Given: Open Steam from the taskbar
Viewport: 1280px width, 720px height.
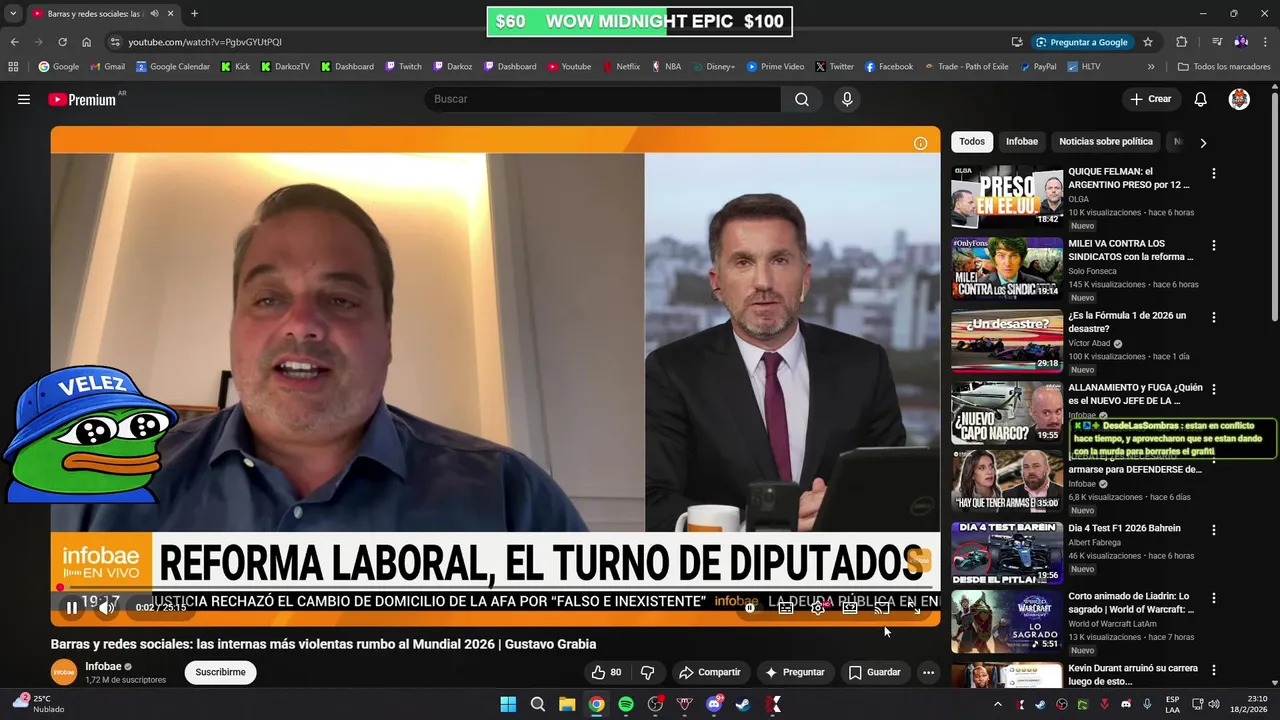Looking at the screenshot, I should pos(743,704).
